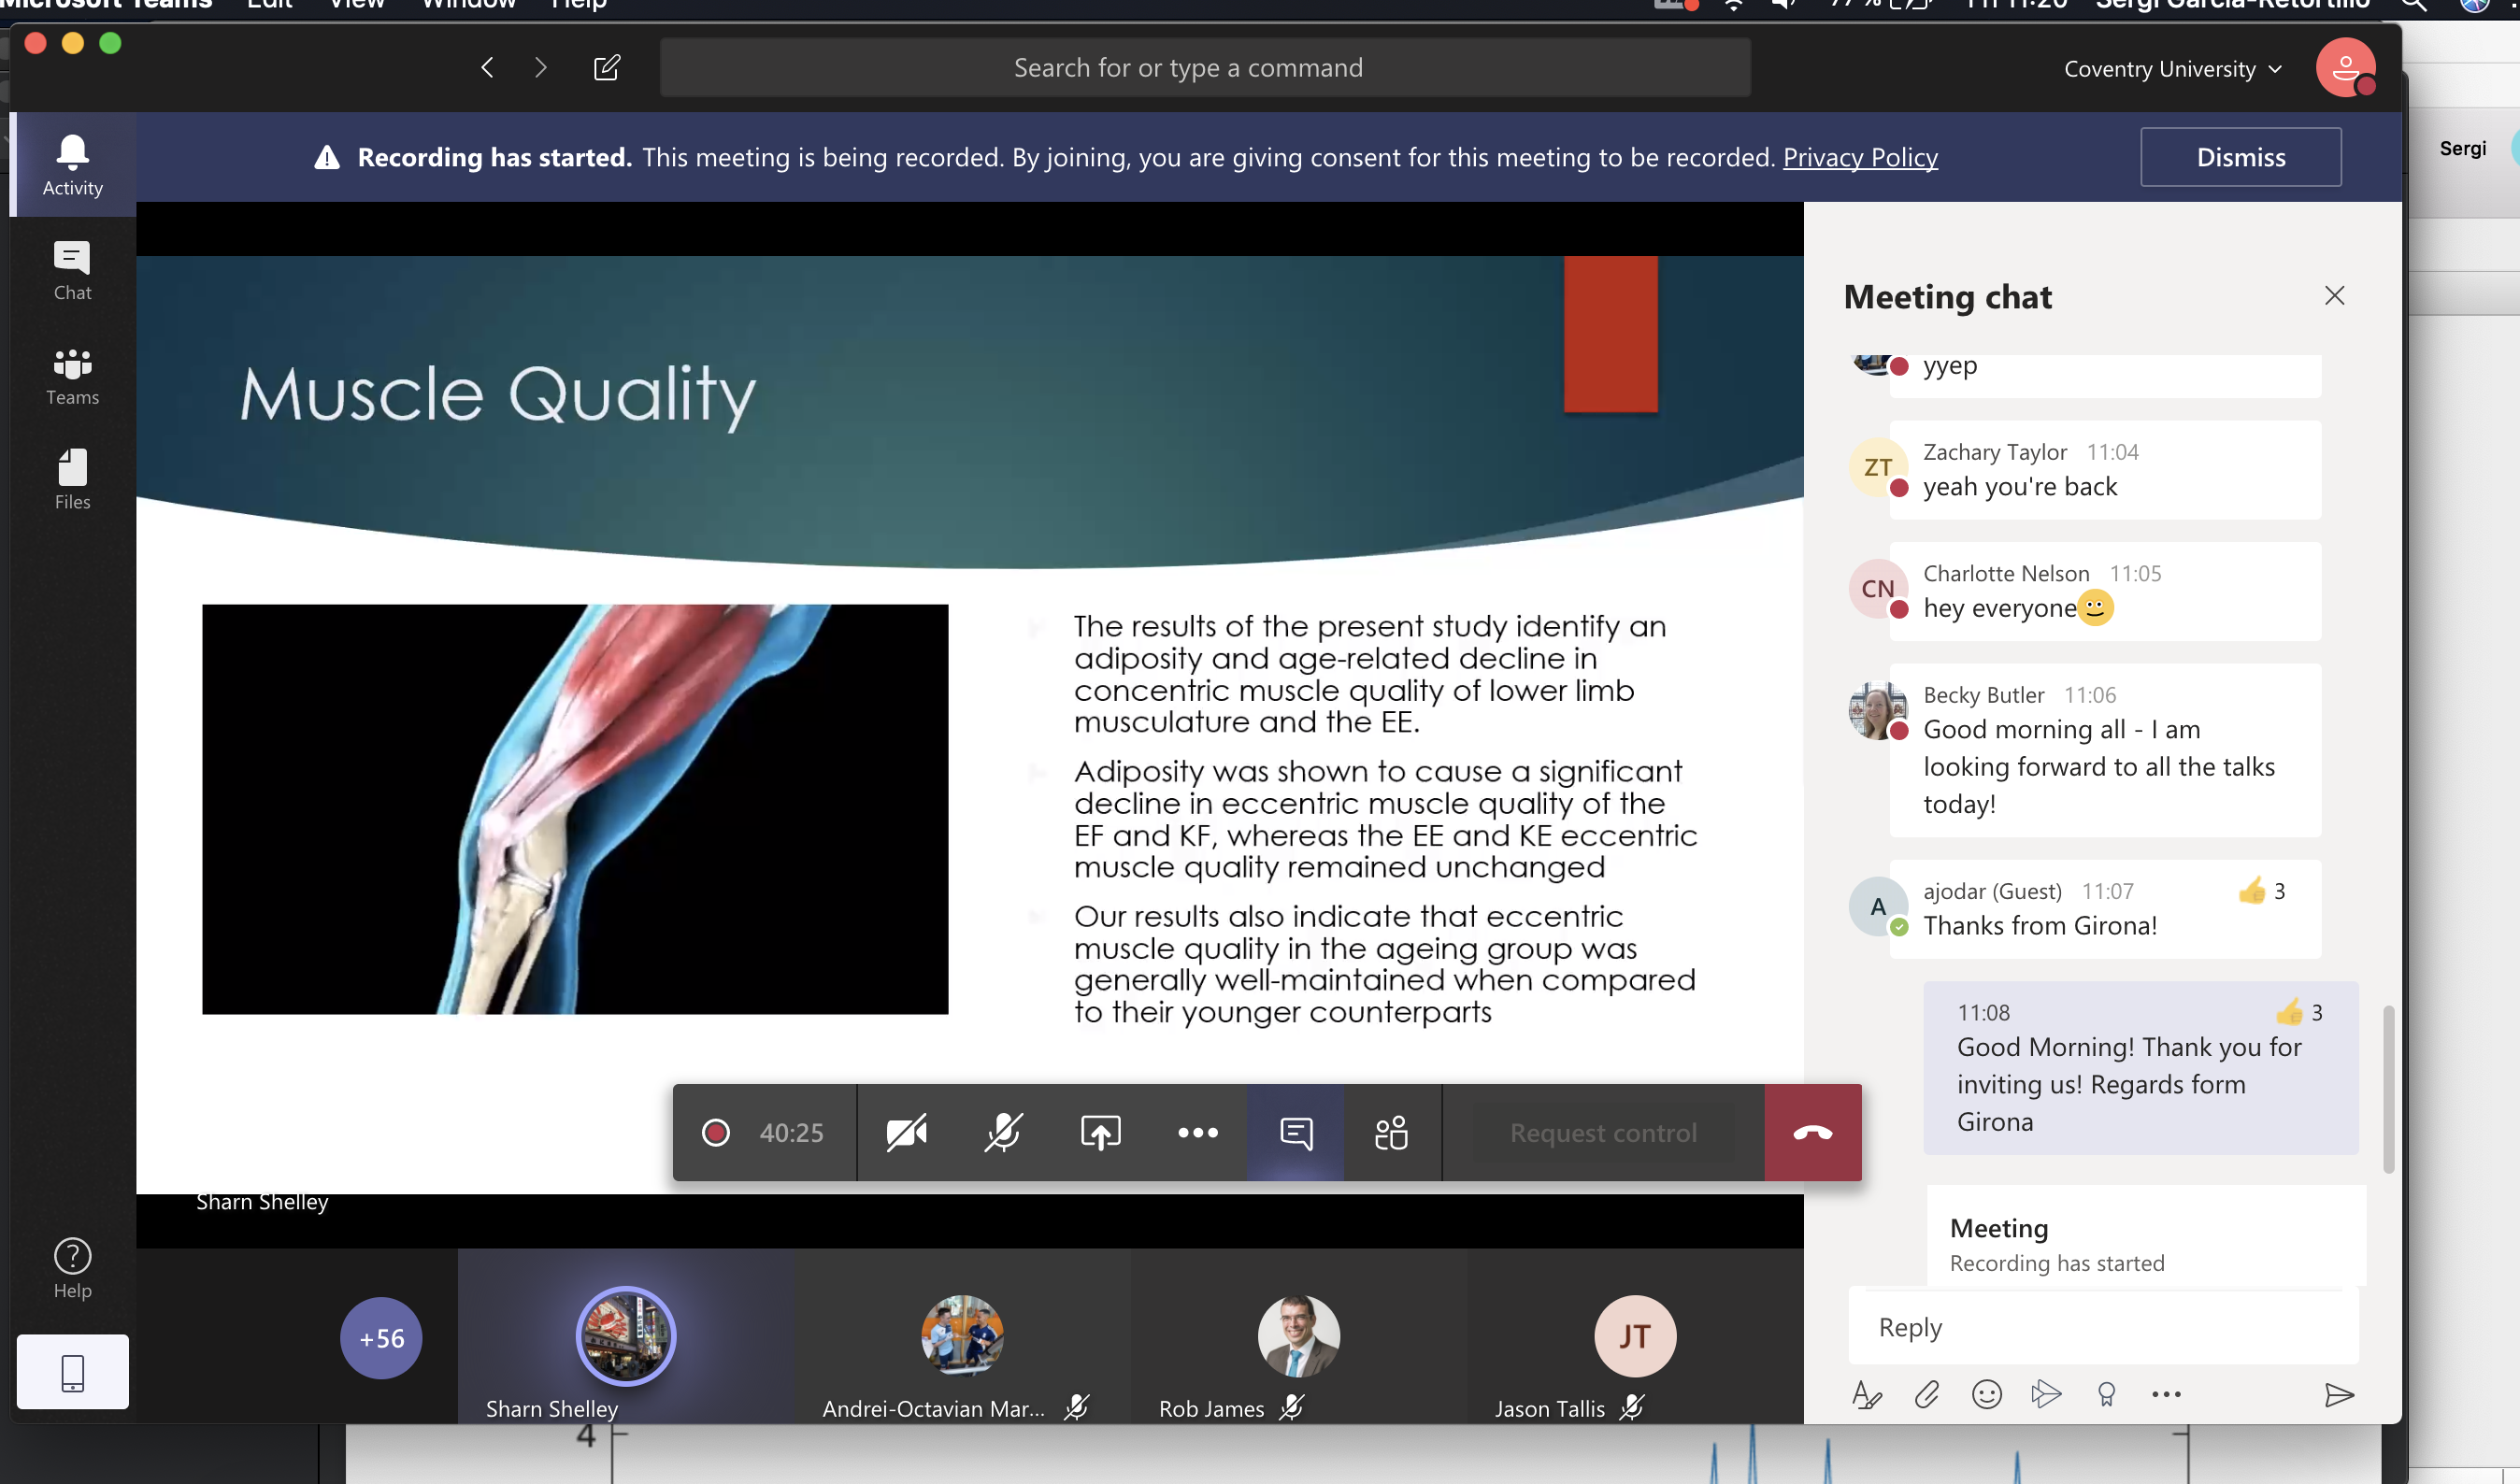Open the Window menu in menu bar

point(468,5)
